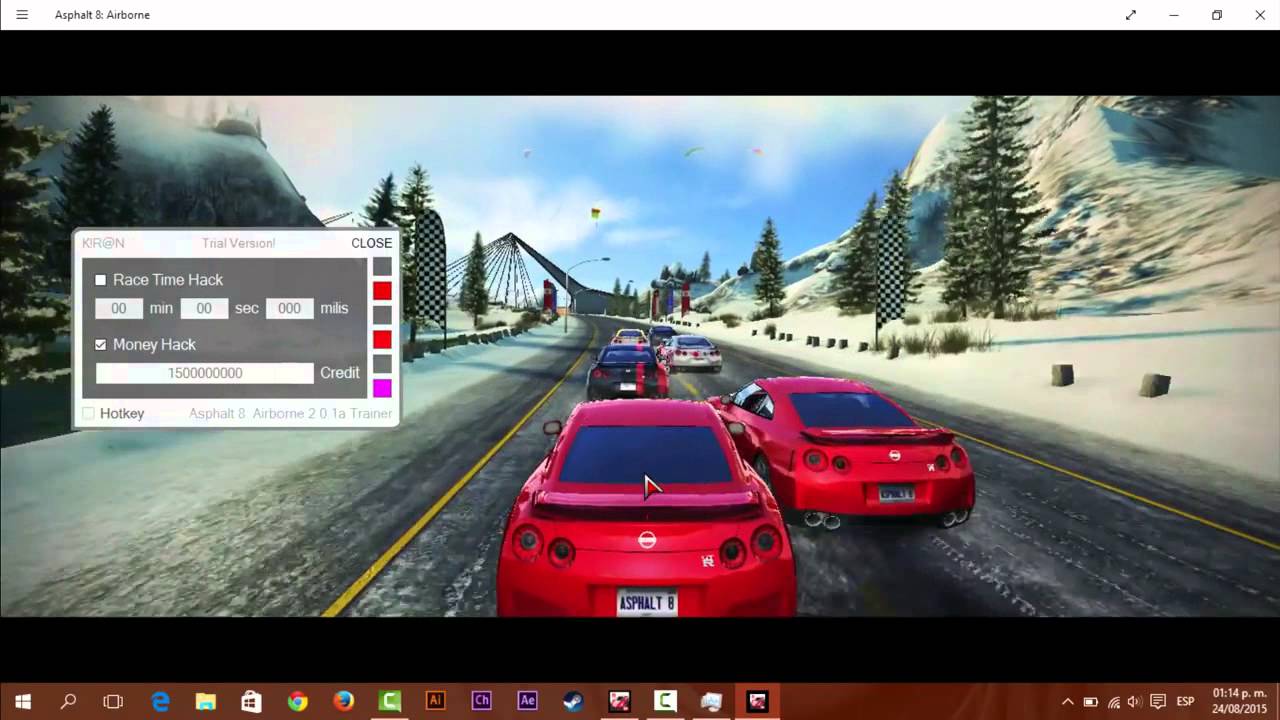Launch Microsoft Edge from the taskbar

coord(160,701)
